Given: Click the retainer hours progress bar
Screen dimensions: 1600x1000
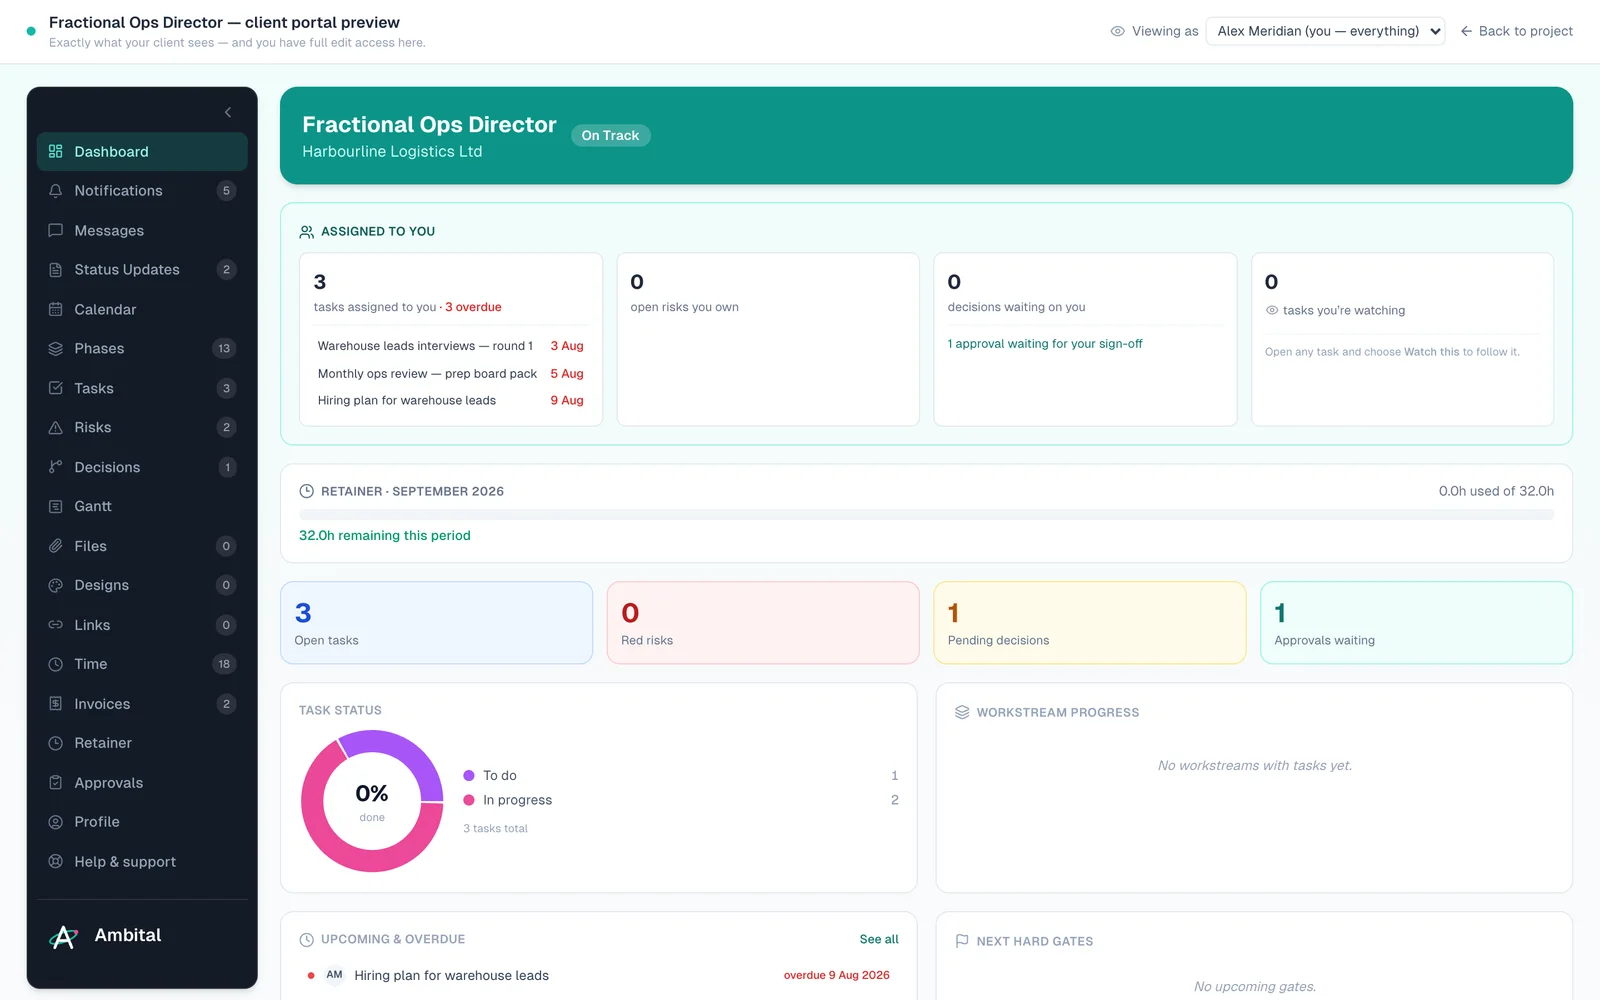Looking at the screenshot, I should (927, 515).
